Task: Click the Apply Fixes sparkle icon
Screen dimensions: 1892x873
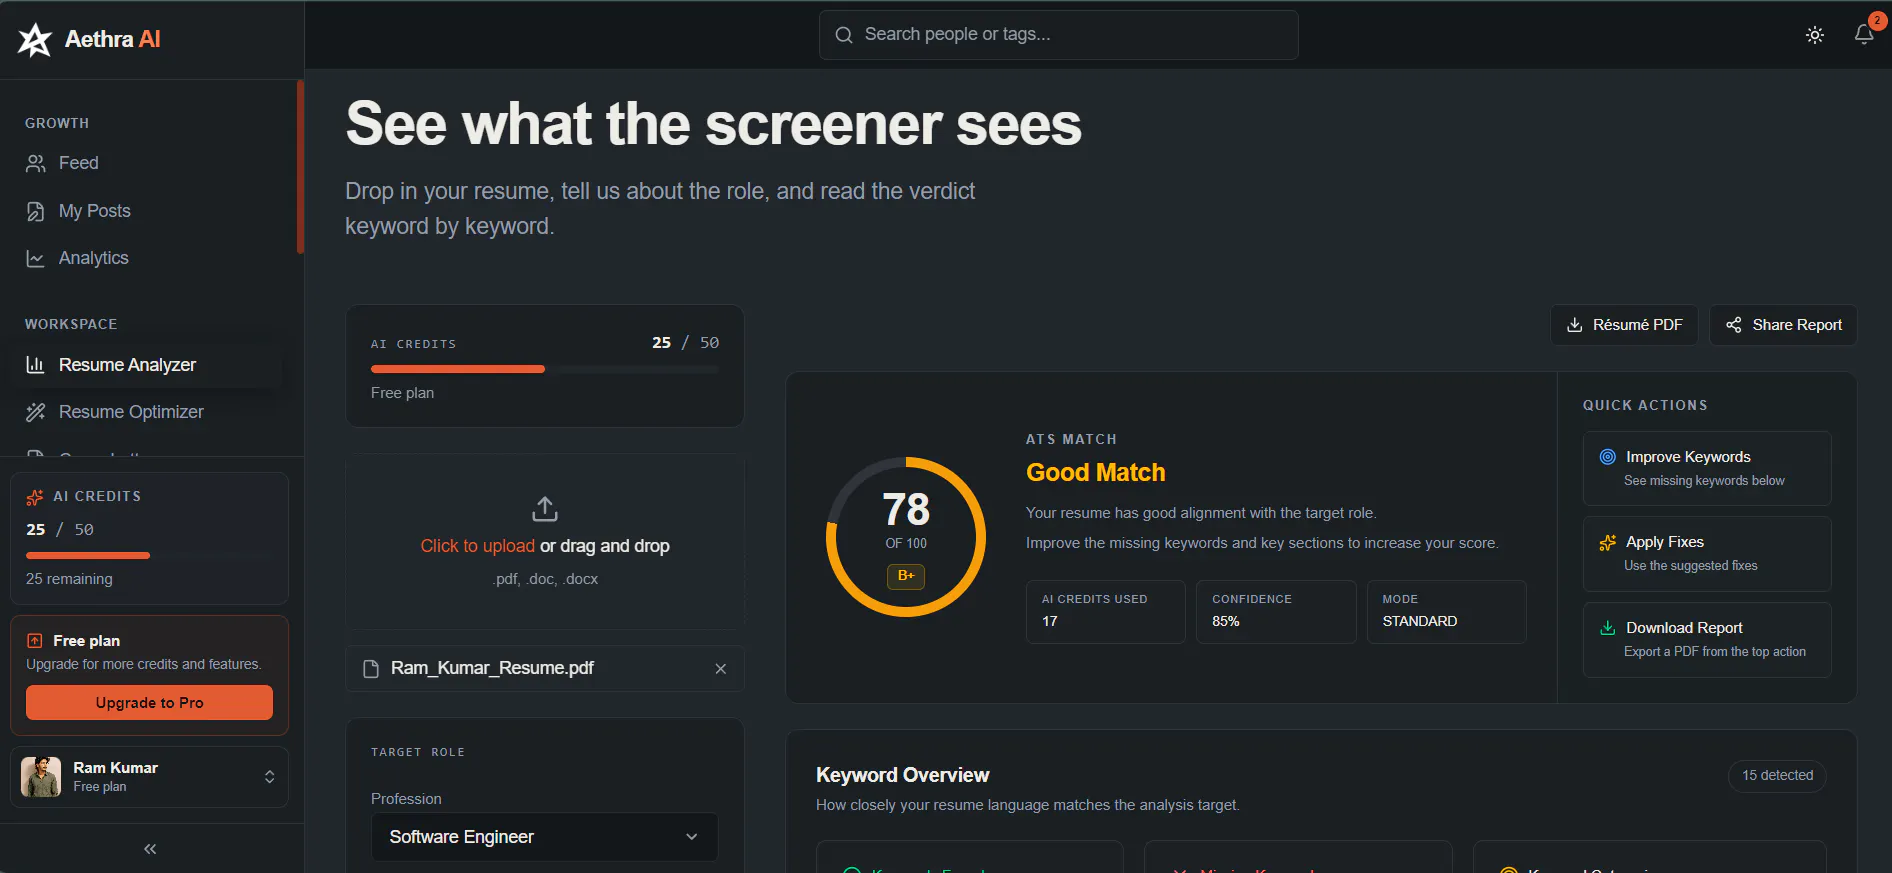Action: pos(1608,542)
